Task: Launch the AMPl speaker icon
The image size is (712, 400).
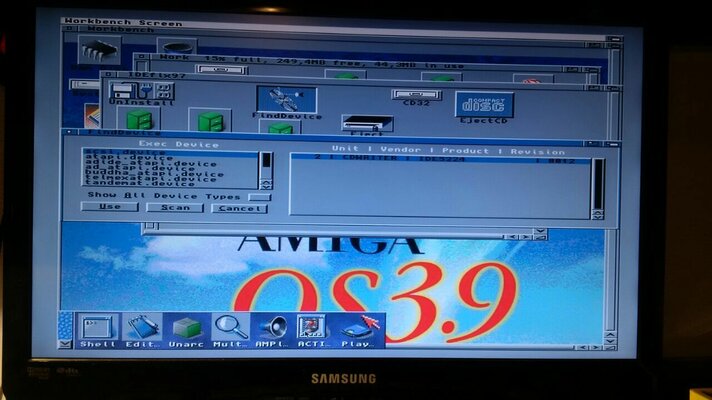Action: [x=273, y=329]
